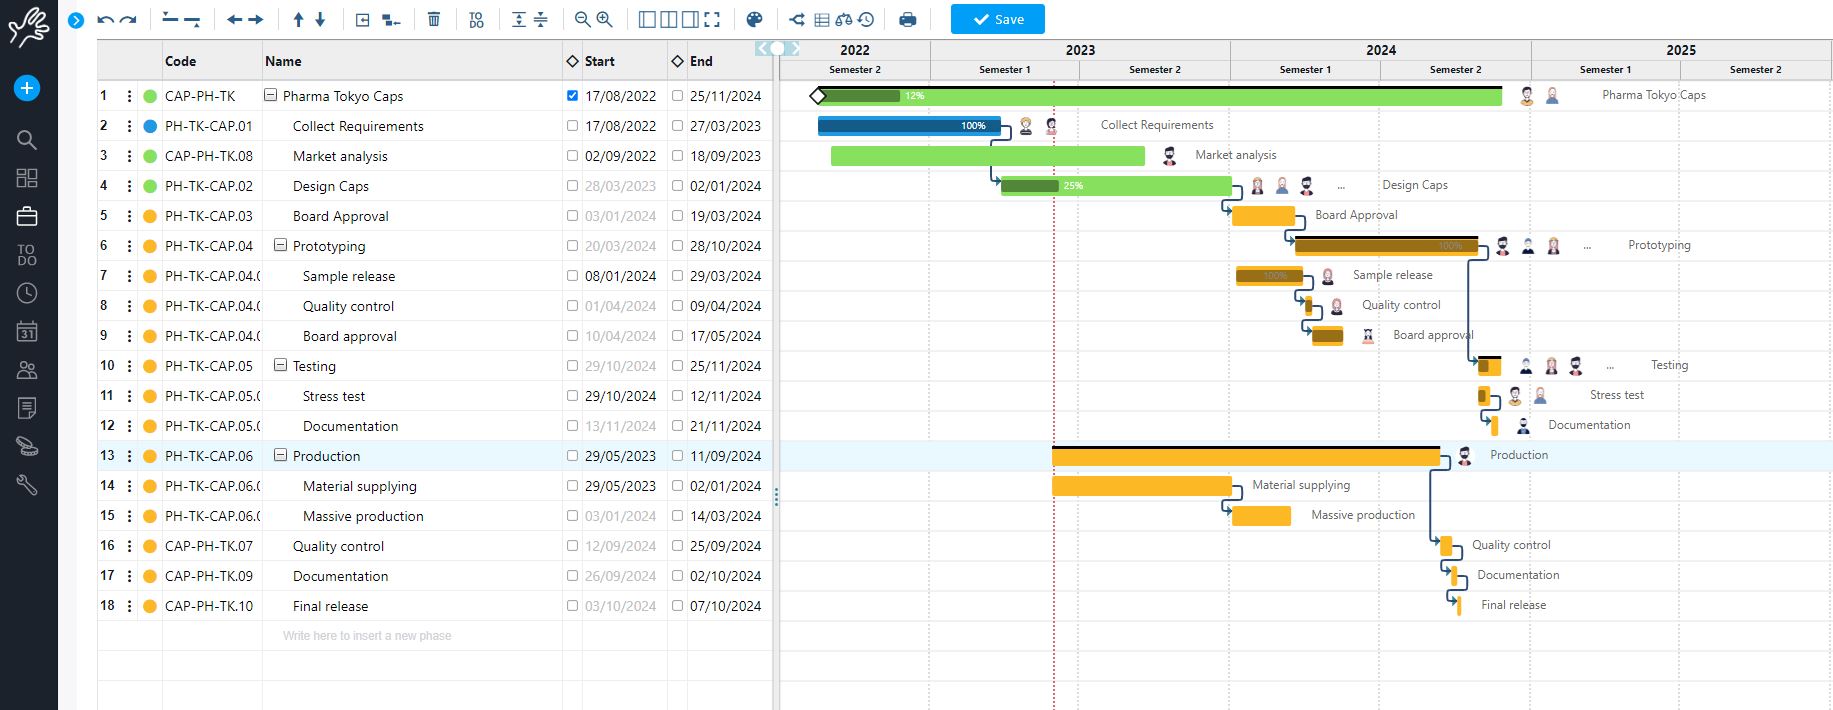Viewport: 1833px width, 710px height.
Task: Open the color palette settings
Action: click(755, 19)
